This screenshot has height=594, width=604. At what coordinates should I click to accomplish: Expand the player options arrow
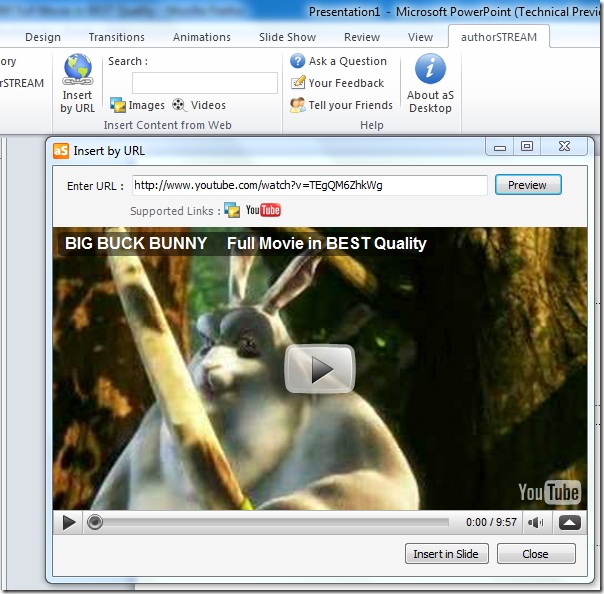point(570,523)
